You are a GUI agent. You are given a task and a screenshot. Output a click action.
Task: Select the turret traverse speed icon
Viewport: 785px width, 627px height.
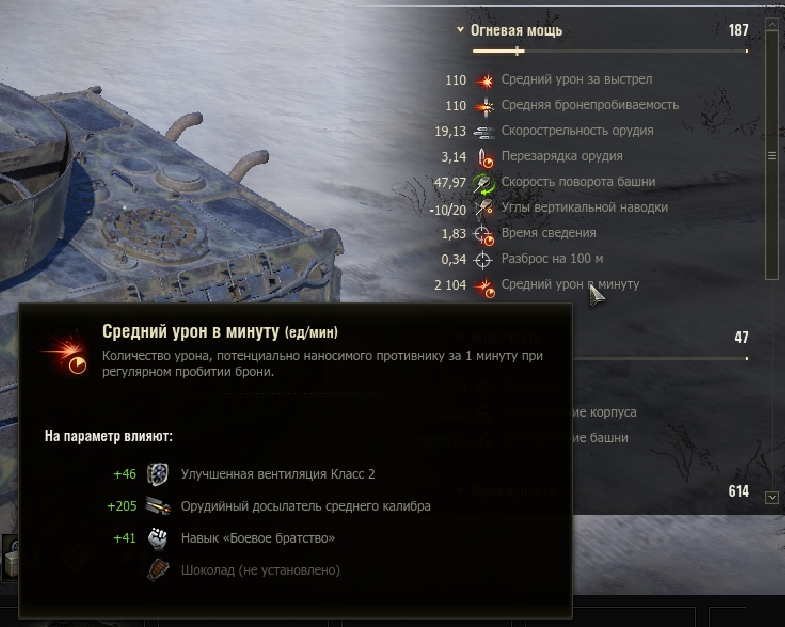(x=484, y=183)
